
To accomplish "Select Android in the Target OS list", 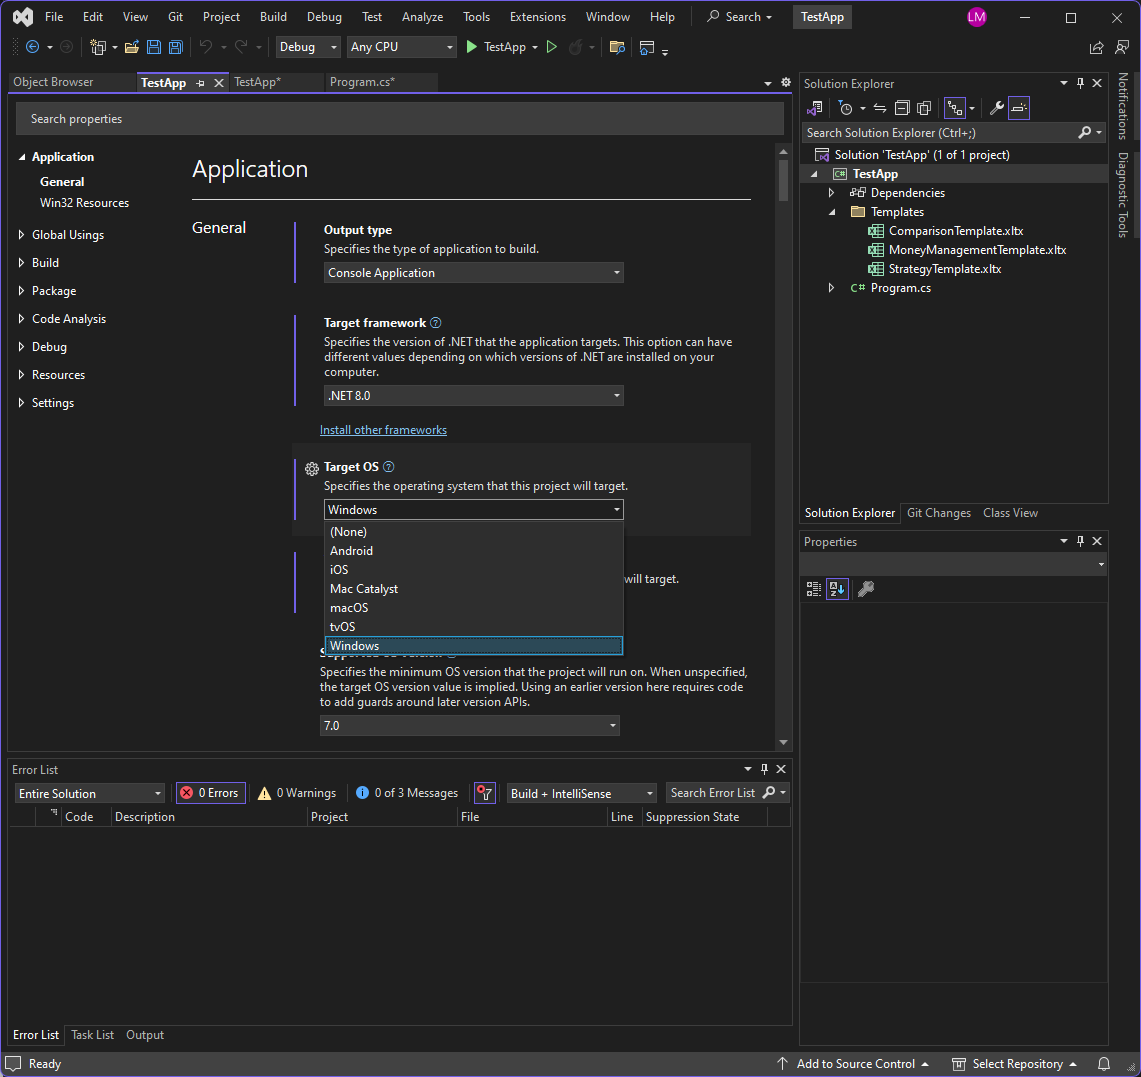I will 473,551.
